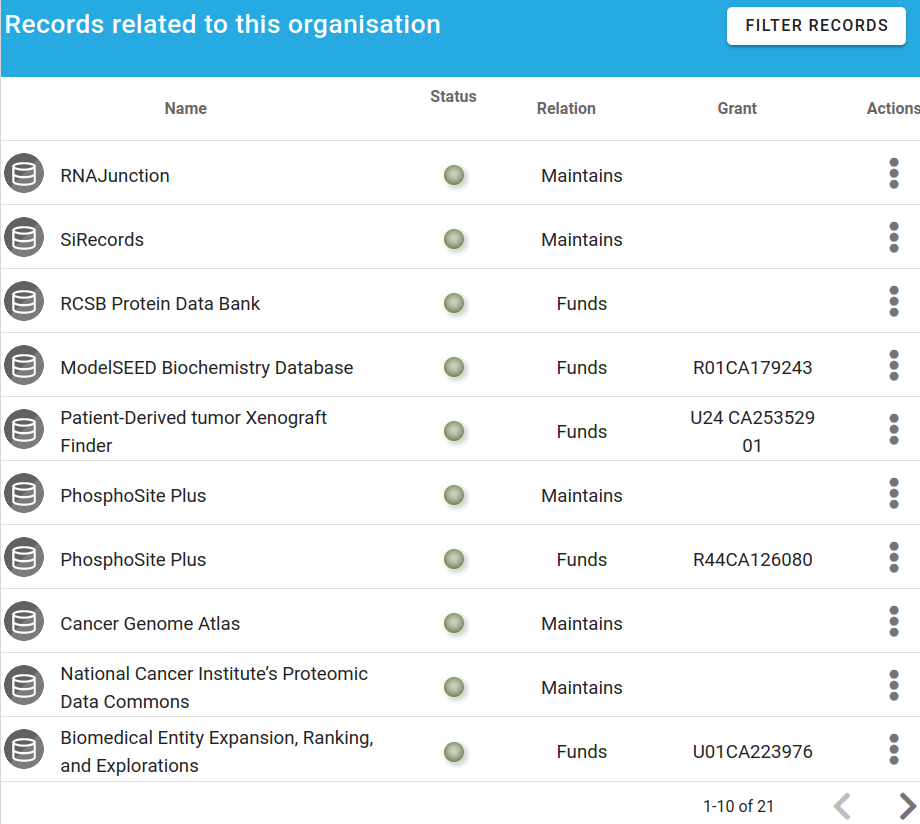Open actions menu for Patient-Derived tumor Xenograft Finder
The height and width of the screenshot is (824, 920).
click(x=894, y=429)
